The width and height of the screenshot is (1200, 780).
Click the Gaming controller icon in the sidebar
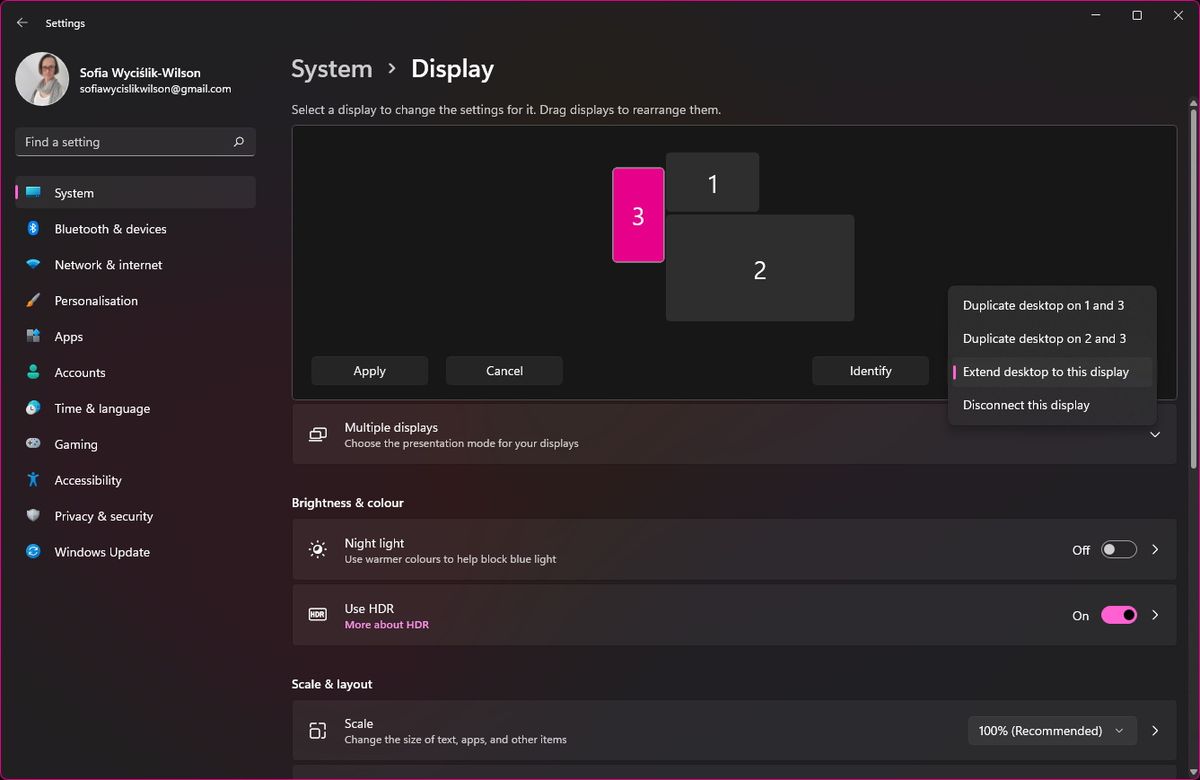(x=32, y=444)
